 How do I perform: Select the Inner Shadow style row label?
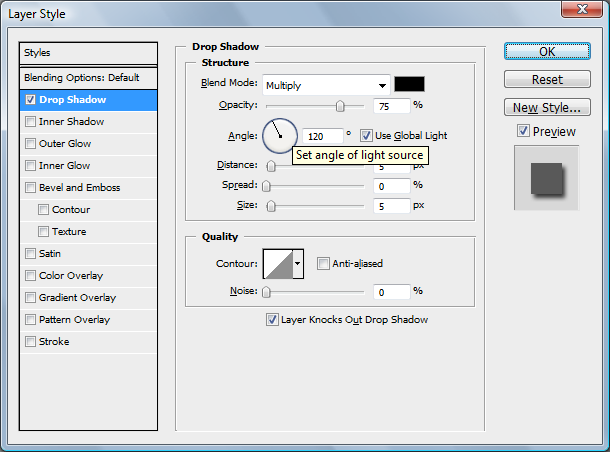[72, 121]
